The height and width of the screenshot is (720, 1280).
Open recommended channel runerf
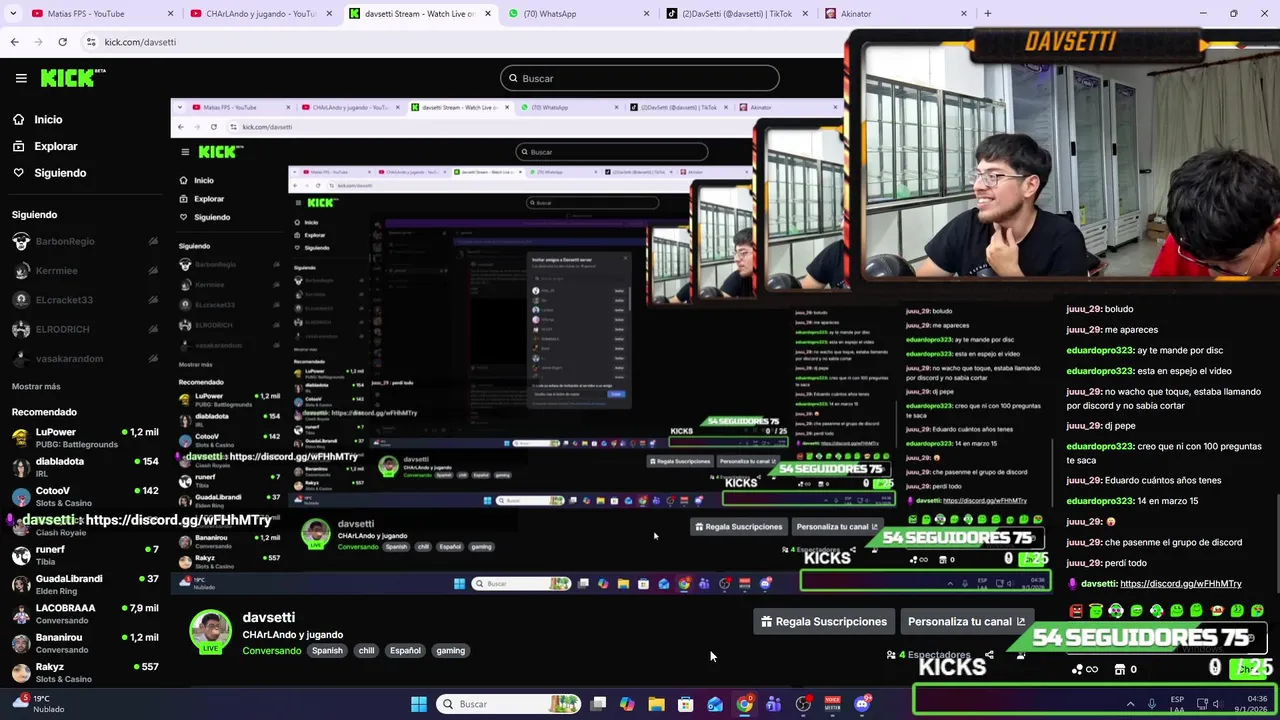tap(84, 555)
